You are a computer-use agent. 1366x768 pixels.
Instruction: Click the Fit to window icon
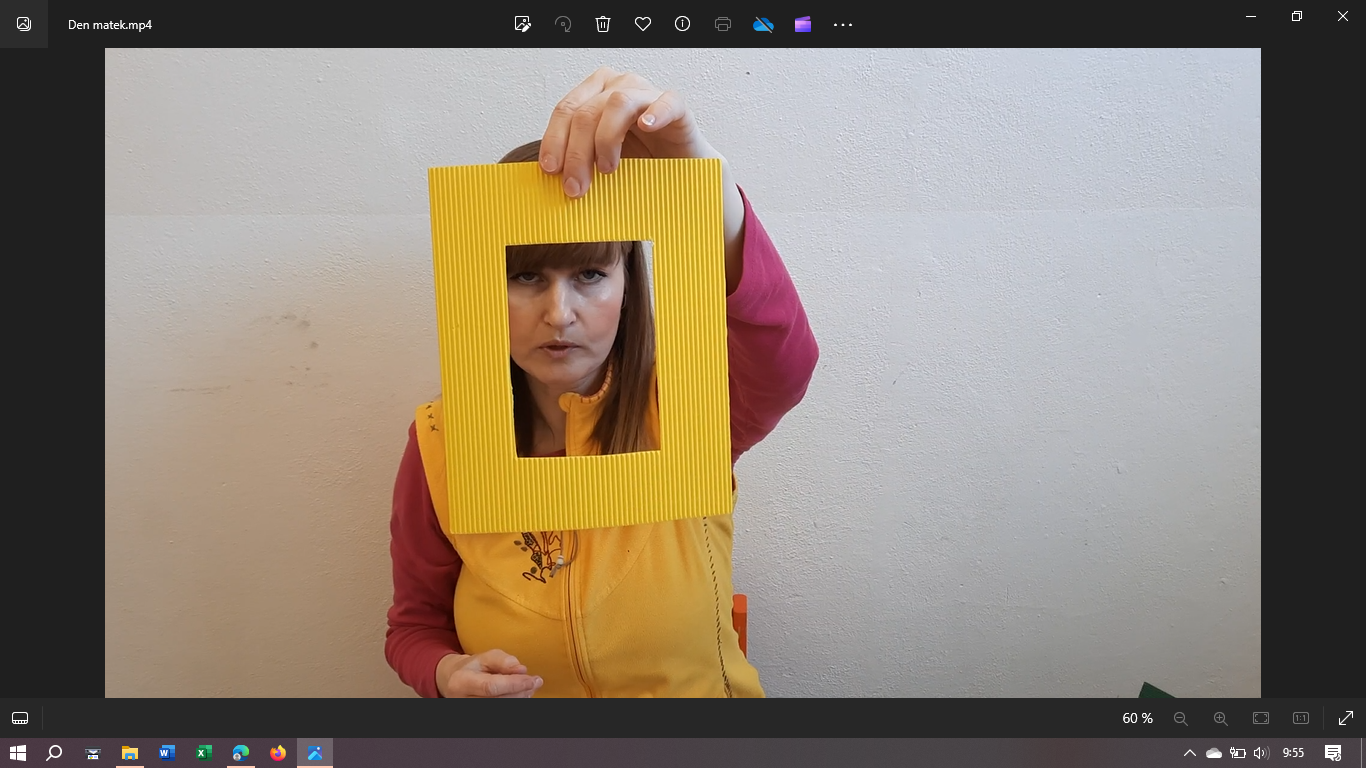(x=1261, y=718)
